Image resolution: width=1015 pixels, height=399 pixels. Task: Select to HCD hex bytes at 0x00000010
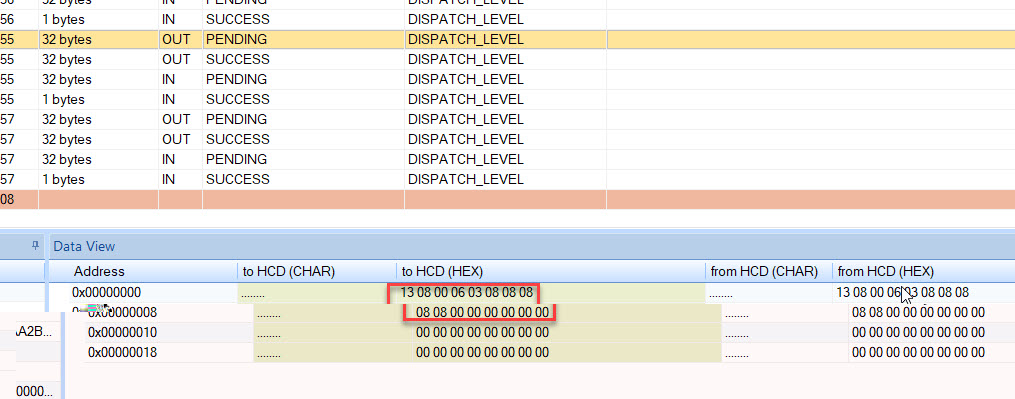click(482, 333)
